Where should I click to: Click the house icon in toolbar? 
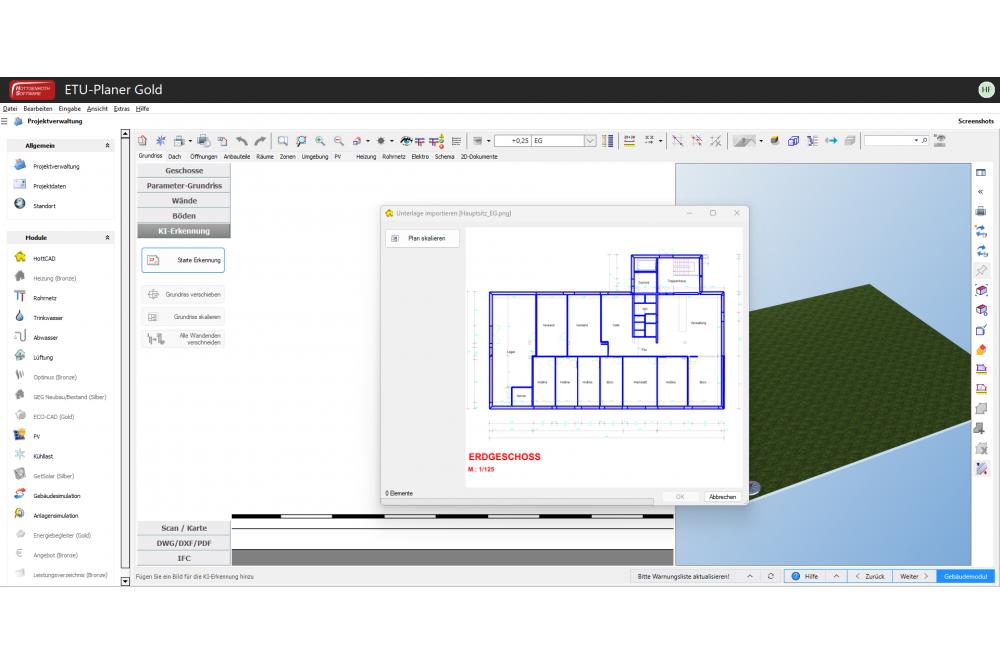tap(142, 141)
